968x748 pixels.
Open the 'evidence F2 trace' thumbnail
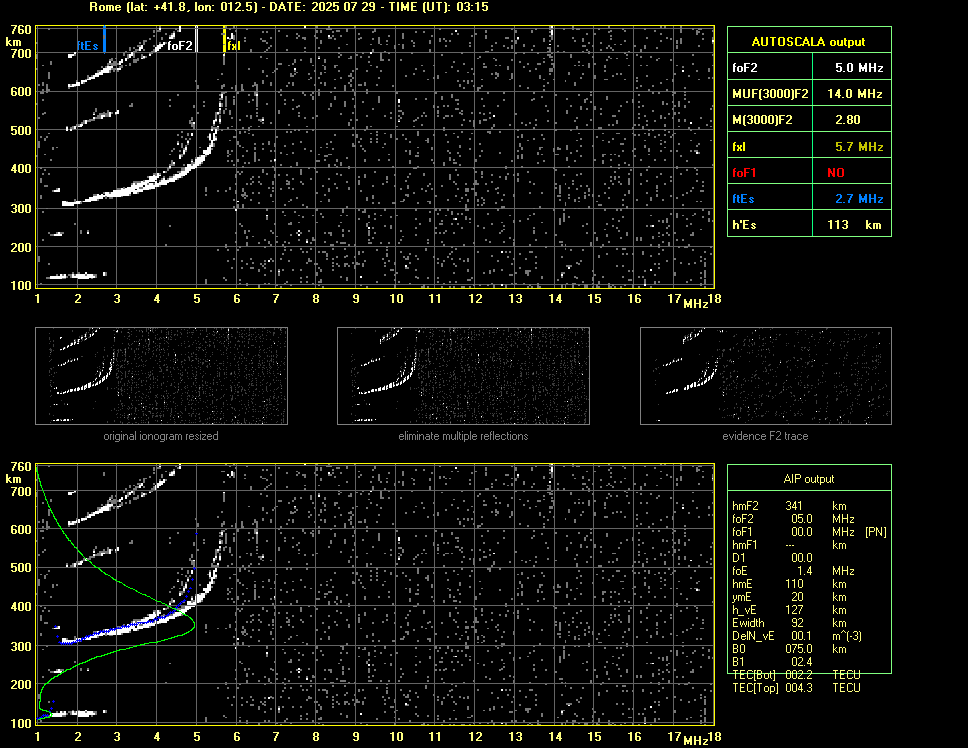pos(766,376)
